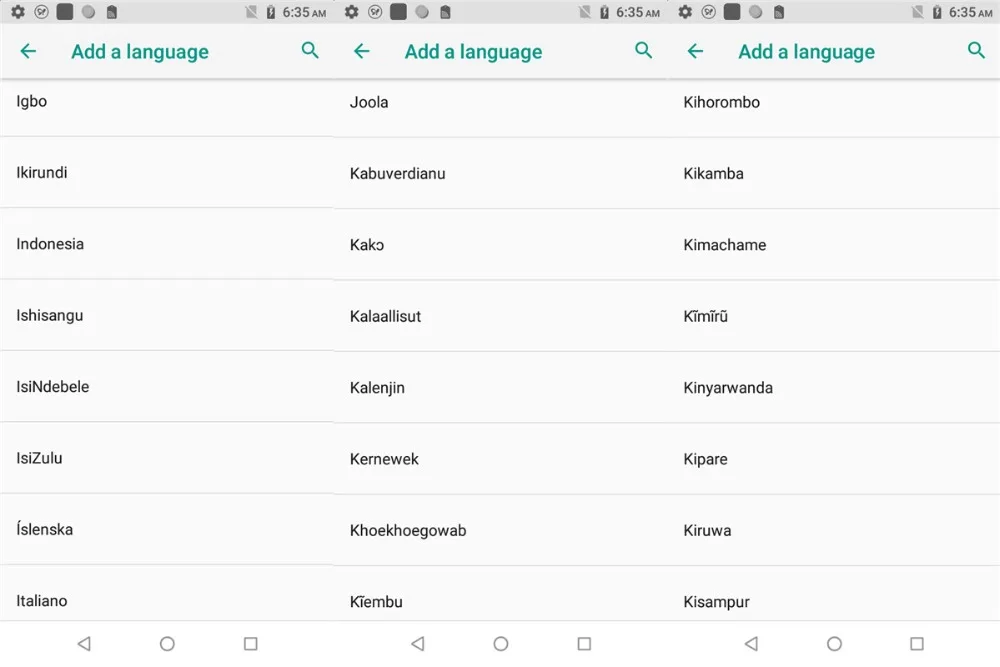Choose IsiZulu language
1000x667 pixels.
166,458
